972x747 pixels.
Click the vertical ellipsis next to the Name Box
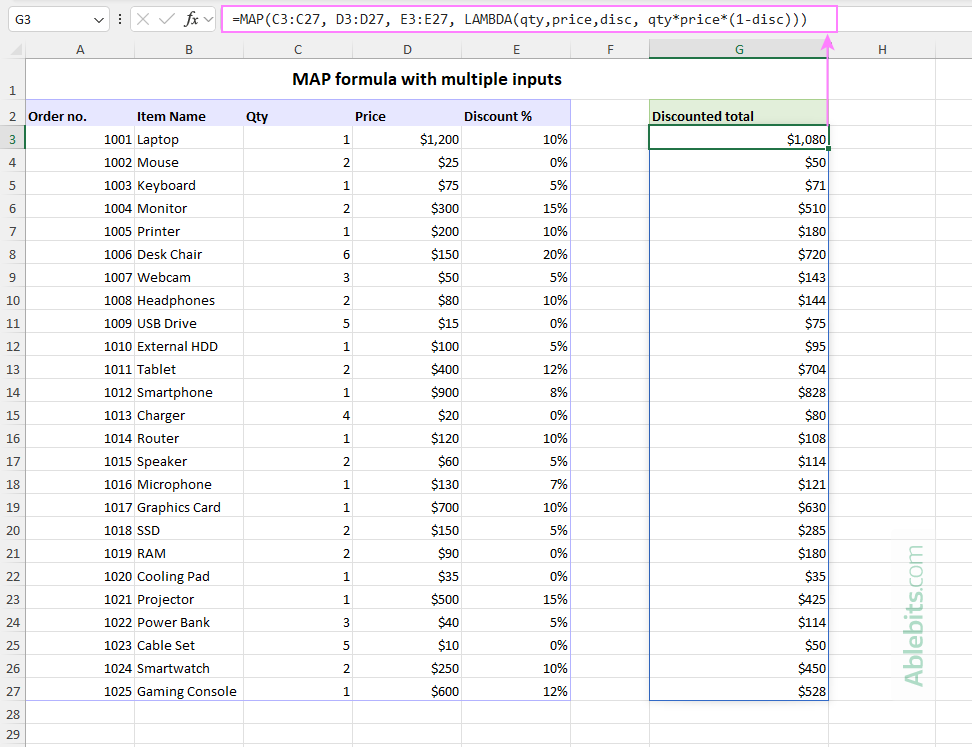click(120, 19)
